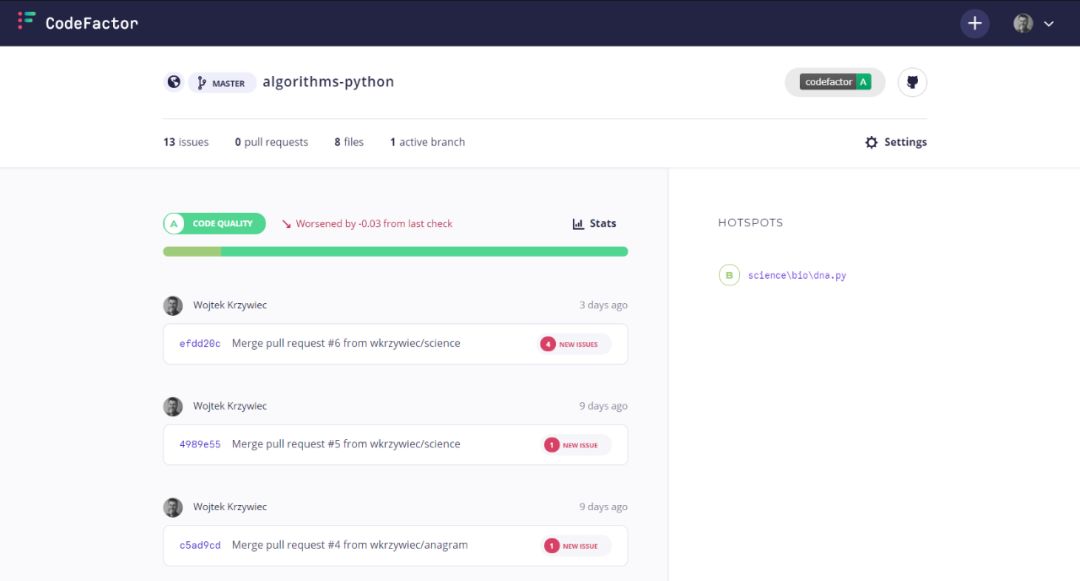Click the CodeFactor logo icon
Image resolution: width=1080 pixels, height=581 pixels.
click(x=26, y=21)
